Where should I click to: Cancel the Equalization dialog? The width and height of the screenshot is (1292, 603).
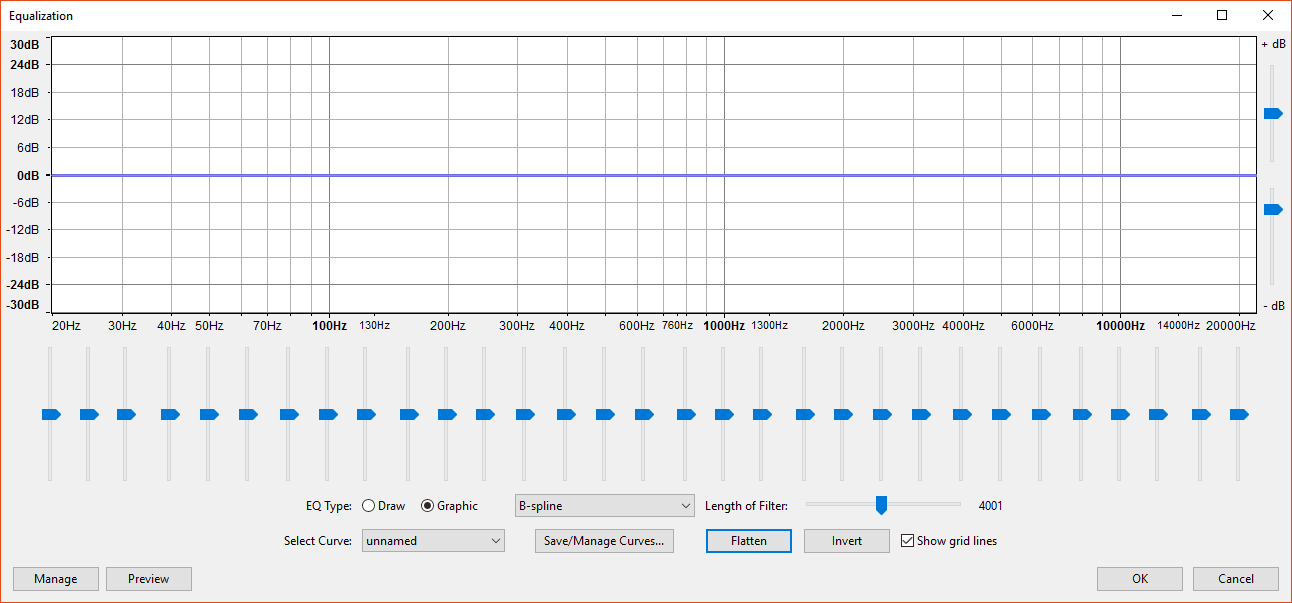pos(1235,579)
